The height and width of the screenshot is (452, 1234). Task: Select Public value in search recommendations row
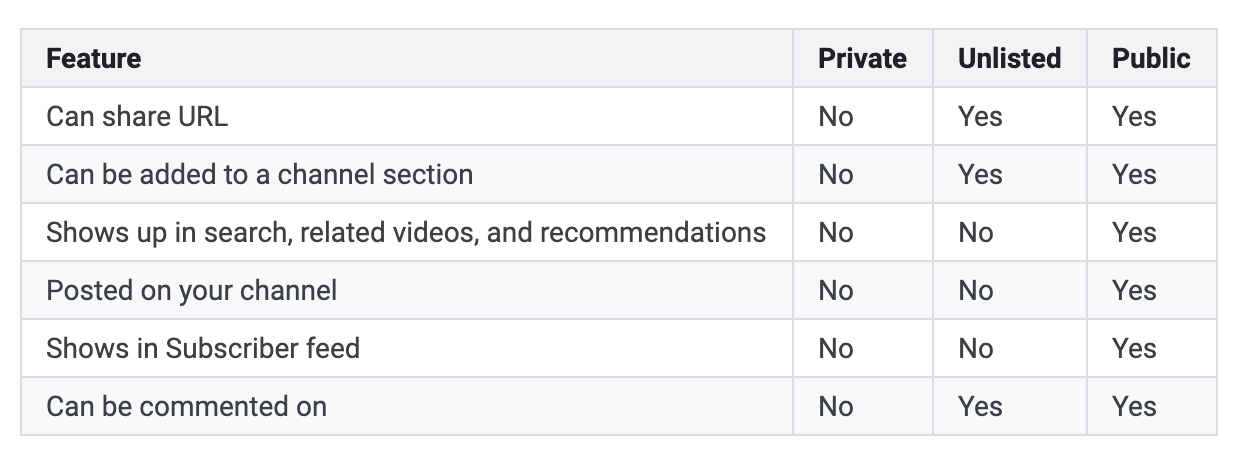coord(1134,232)
